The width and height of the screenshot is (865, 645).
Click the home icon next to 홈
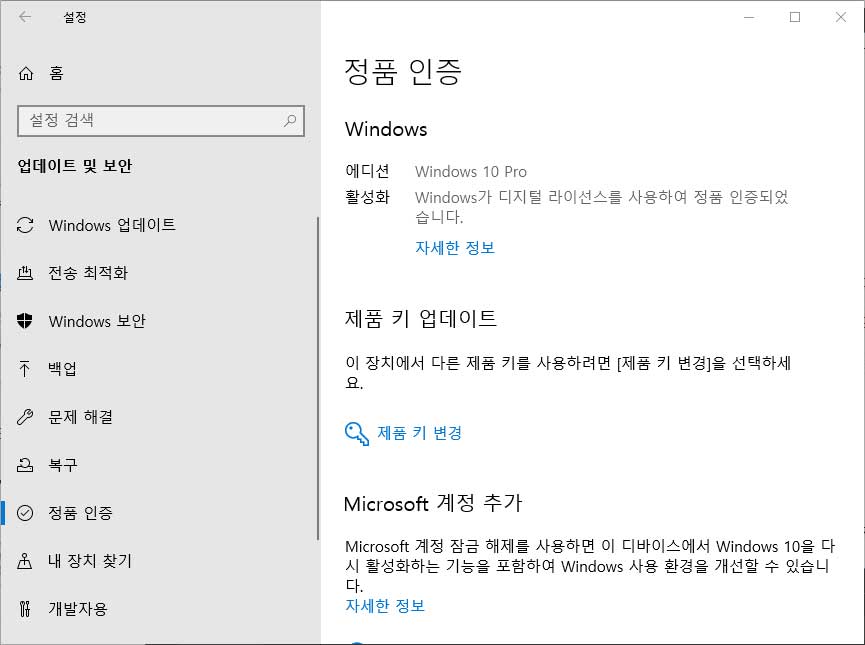coord(26,73)
